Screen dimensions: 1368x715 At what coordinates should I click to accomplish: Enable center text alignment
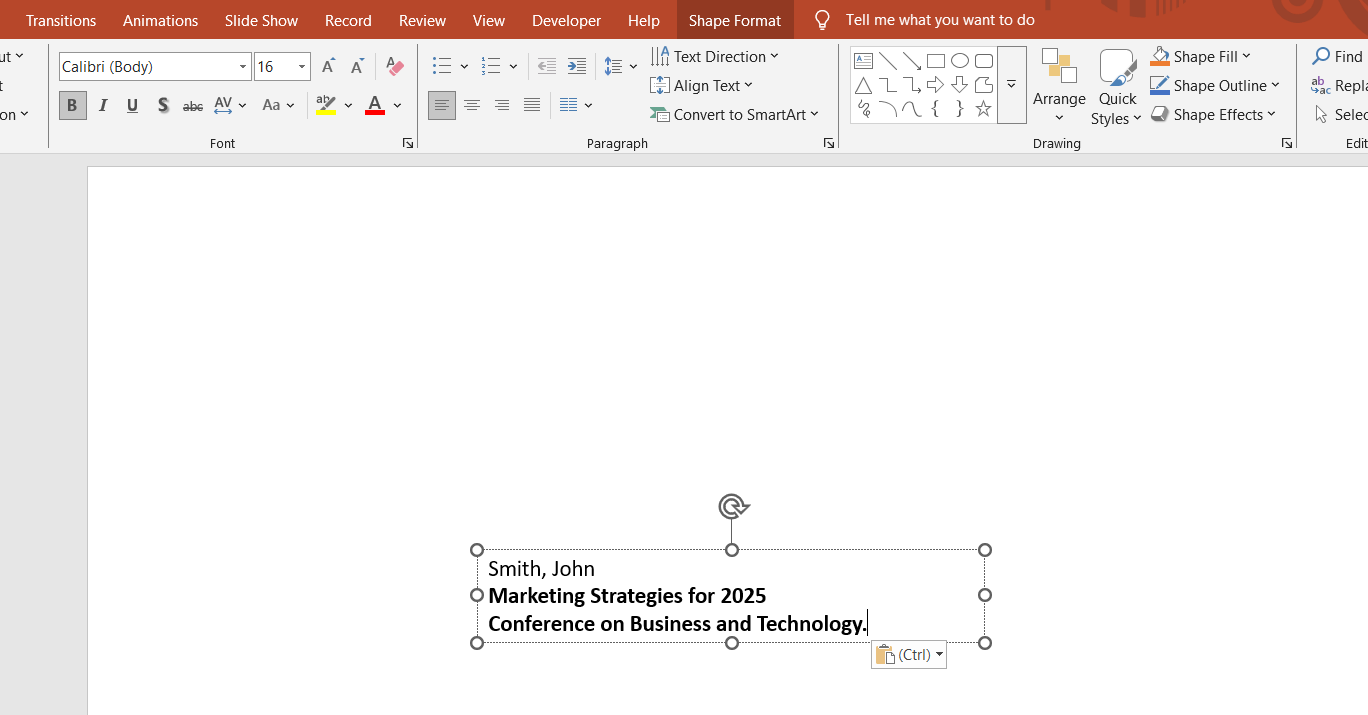click(472, 105)
